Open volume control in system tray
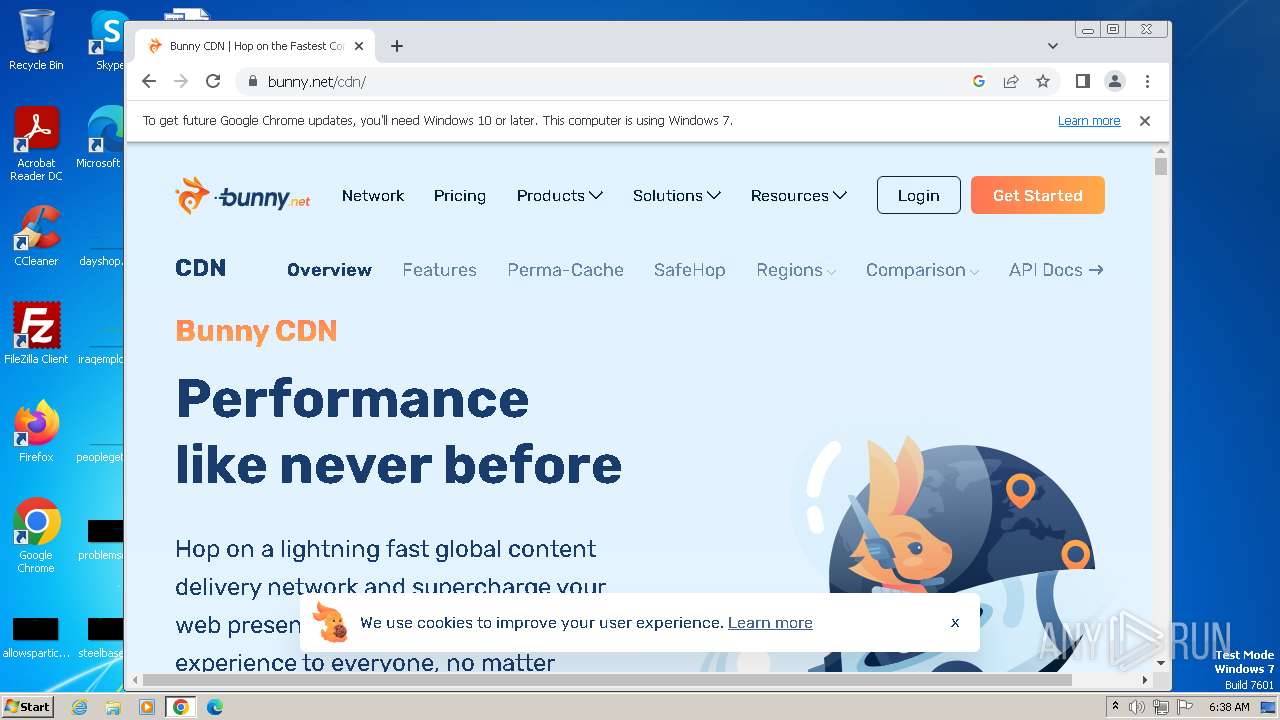The image size is (1280, 720). tap(1137, 707)
